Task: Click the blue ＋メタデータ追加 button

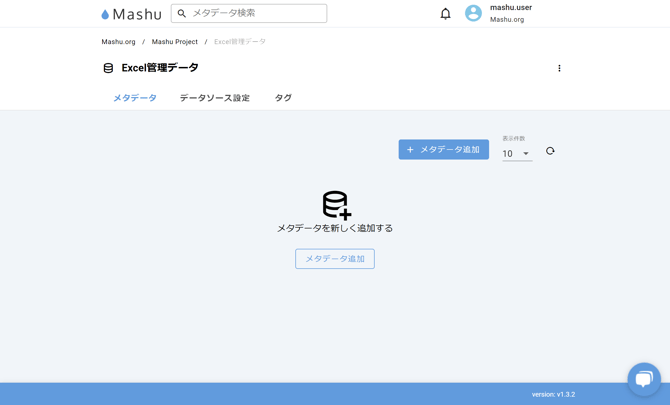Action: pyautogui.click(x=443, y=149)
